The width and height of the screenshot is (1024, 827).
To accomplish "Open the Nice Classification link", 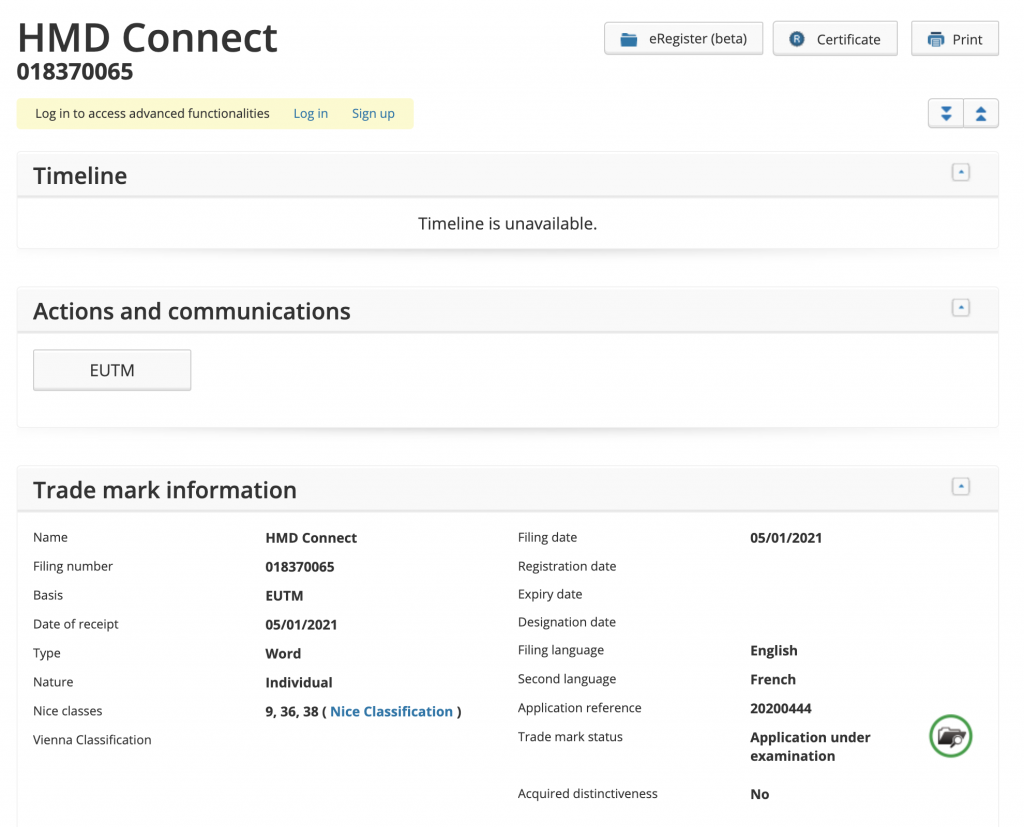I will pyautogui.click(x=391, y=711).
